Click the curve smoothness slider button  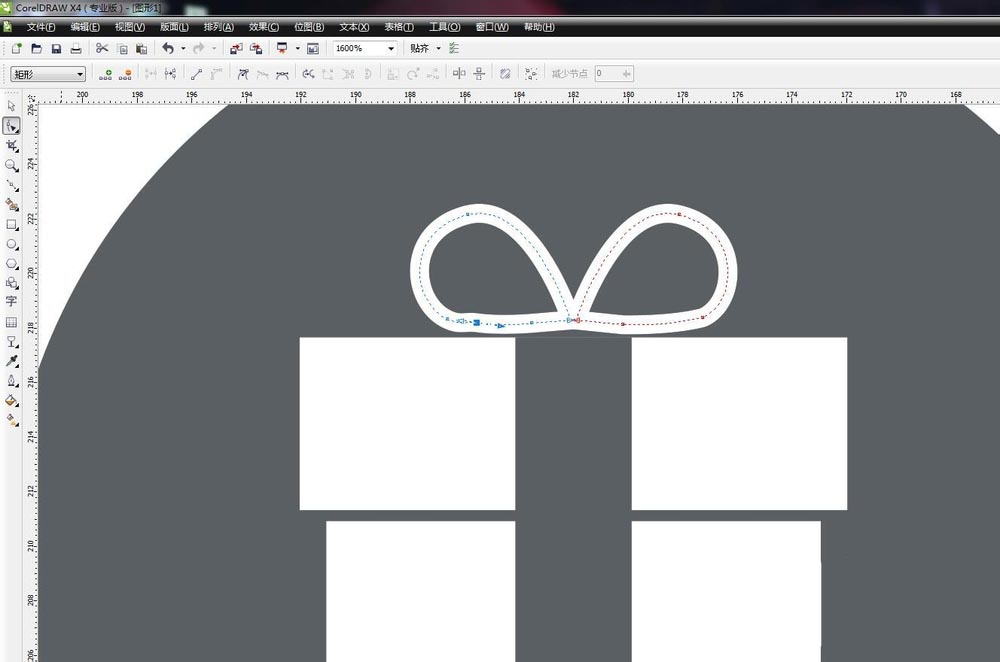coord(627,74)
